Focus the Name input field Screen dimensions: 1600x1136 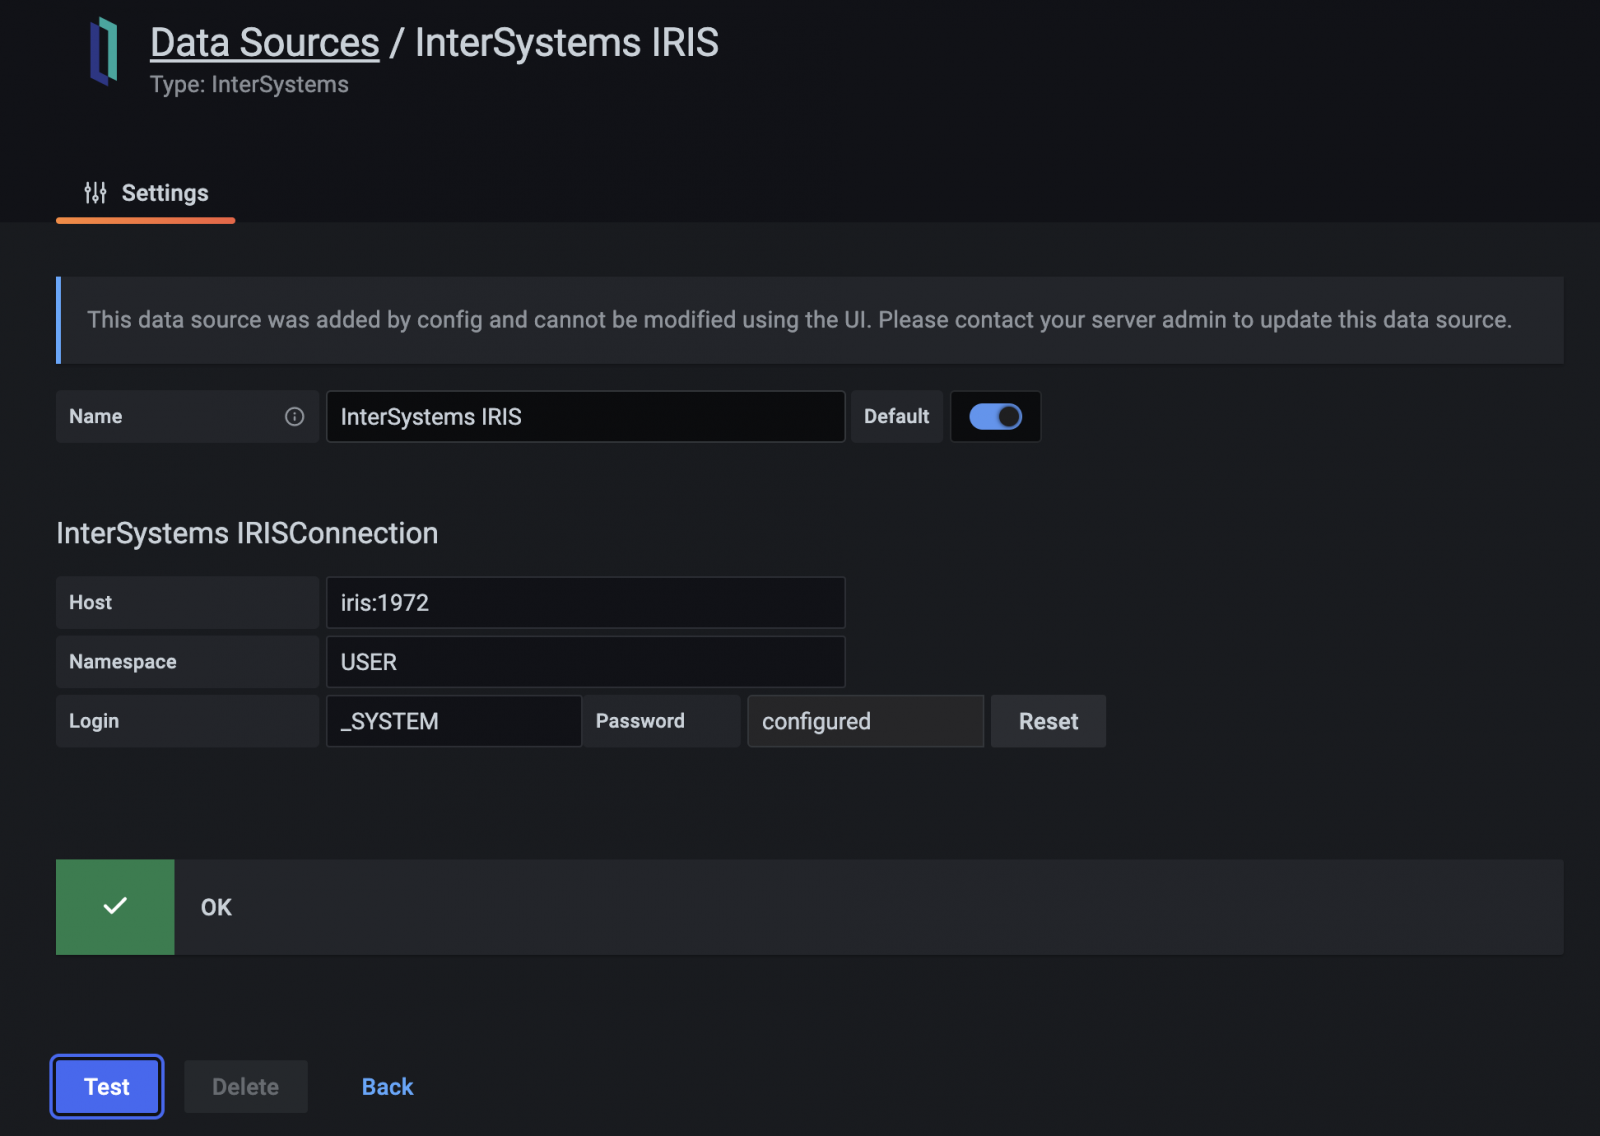click(x=585, y=417)
